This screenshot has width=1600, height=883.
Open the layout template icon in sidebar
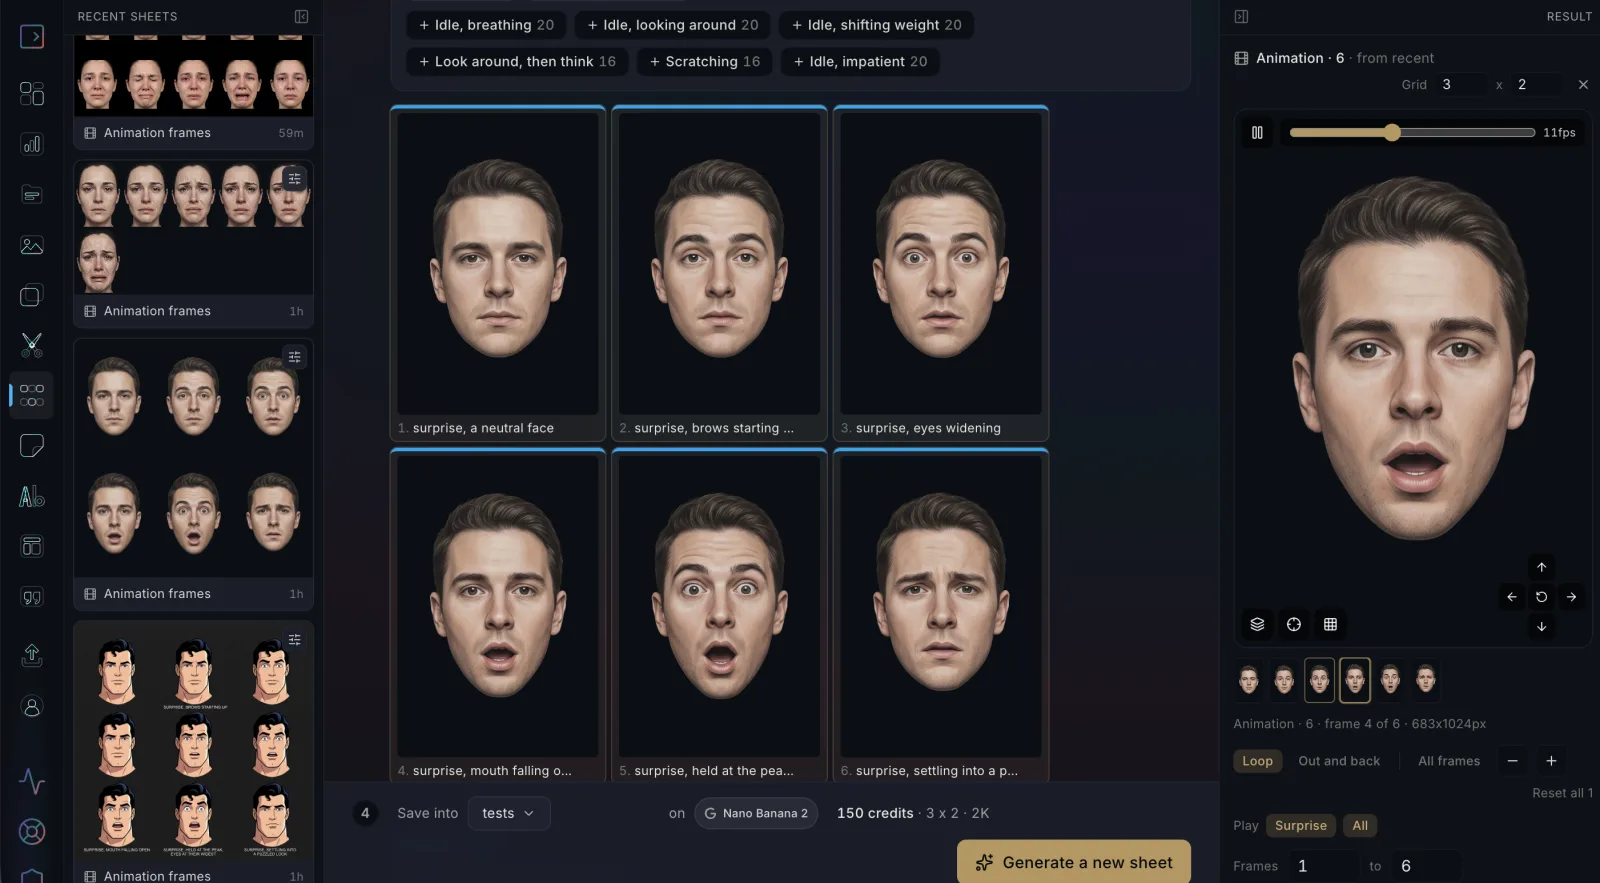32,546
